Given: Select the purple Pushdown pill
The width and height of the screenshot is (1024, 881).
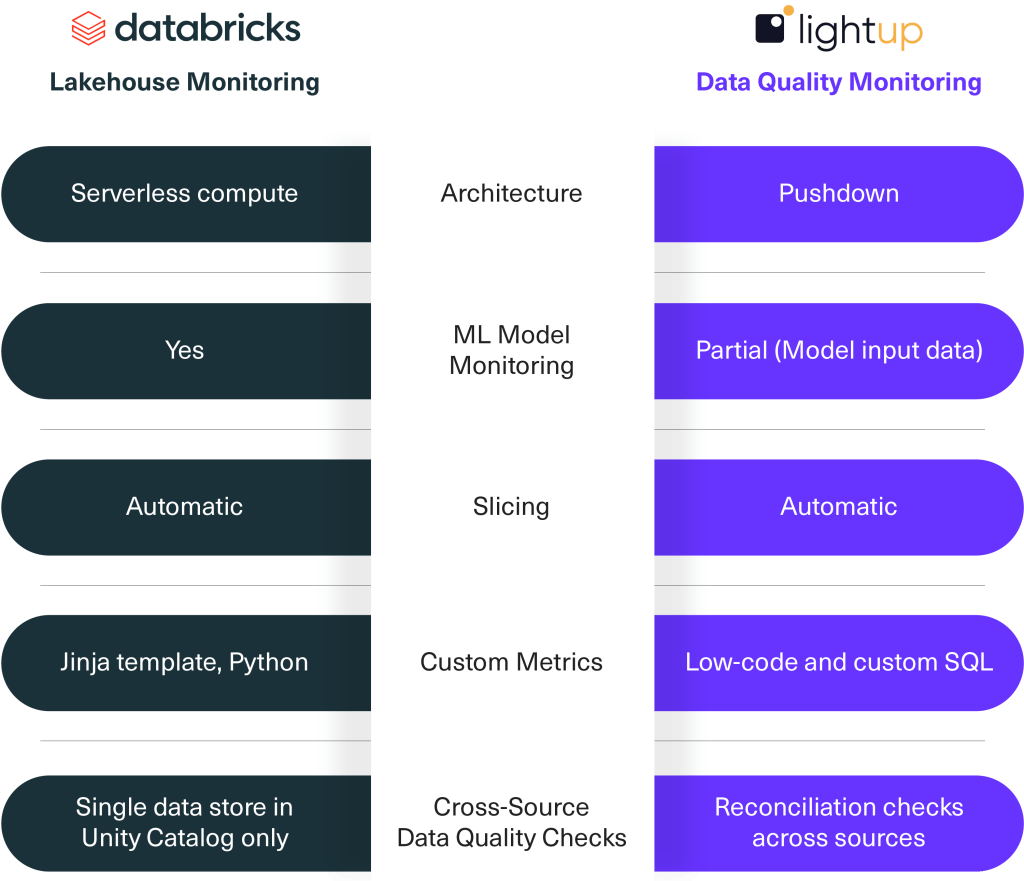Looking at the screenshot, I should pyautogui.click(x=839, y=194).
